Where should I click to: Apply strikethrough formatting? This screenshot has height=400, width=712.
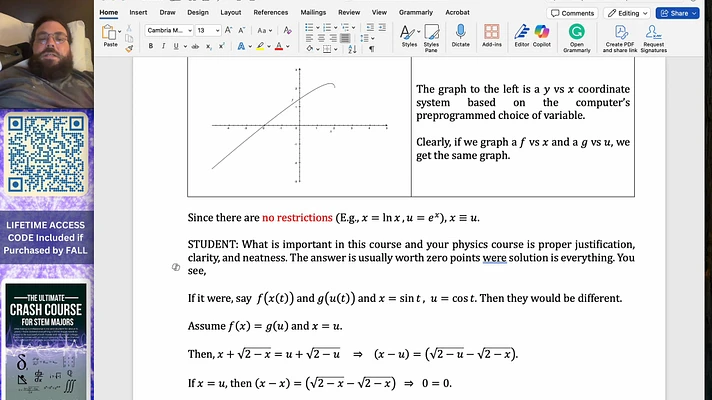pos(195,46)
